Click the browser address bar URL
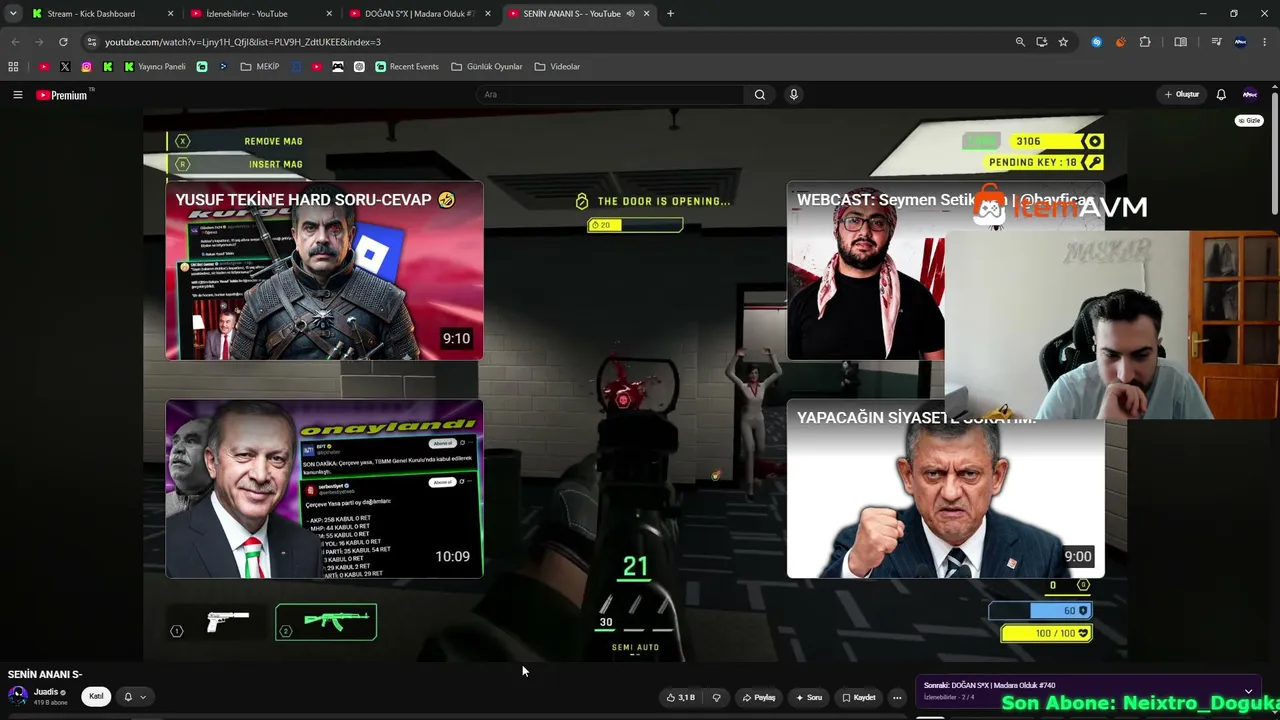Image resolution: width=1280 pixels, height=720 pixels. 243,42
